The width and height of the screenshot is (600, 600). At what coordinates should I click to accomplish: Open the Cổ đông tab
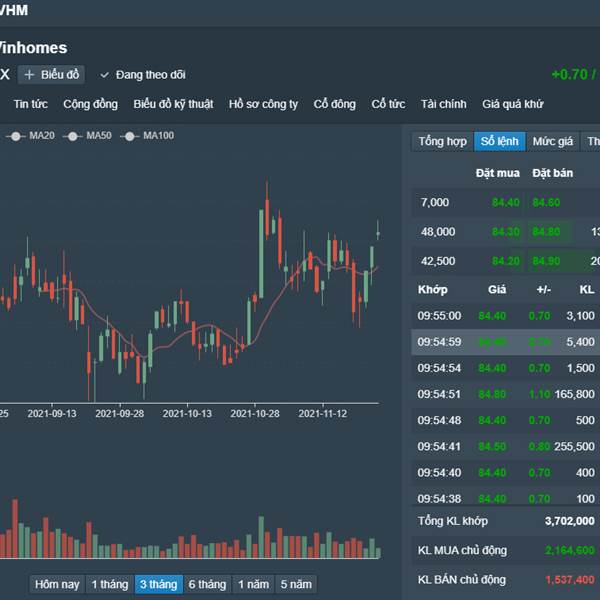click(334, 104)
